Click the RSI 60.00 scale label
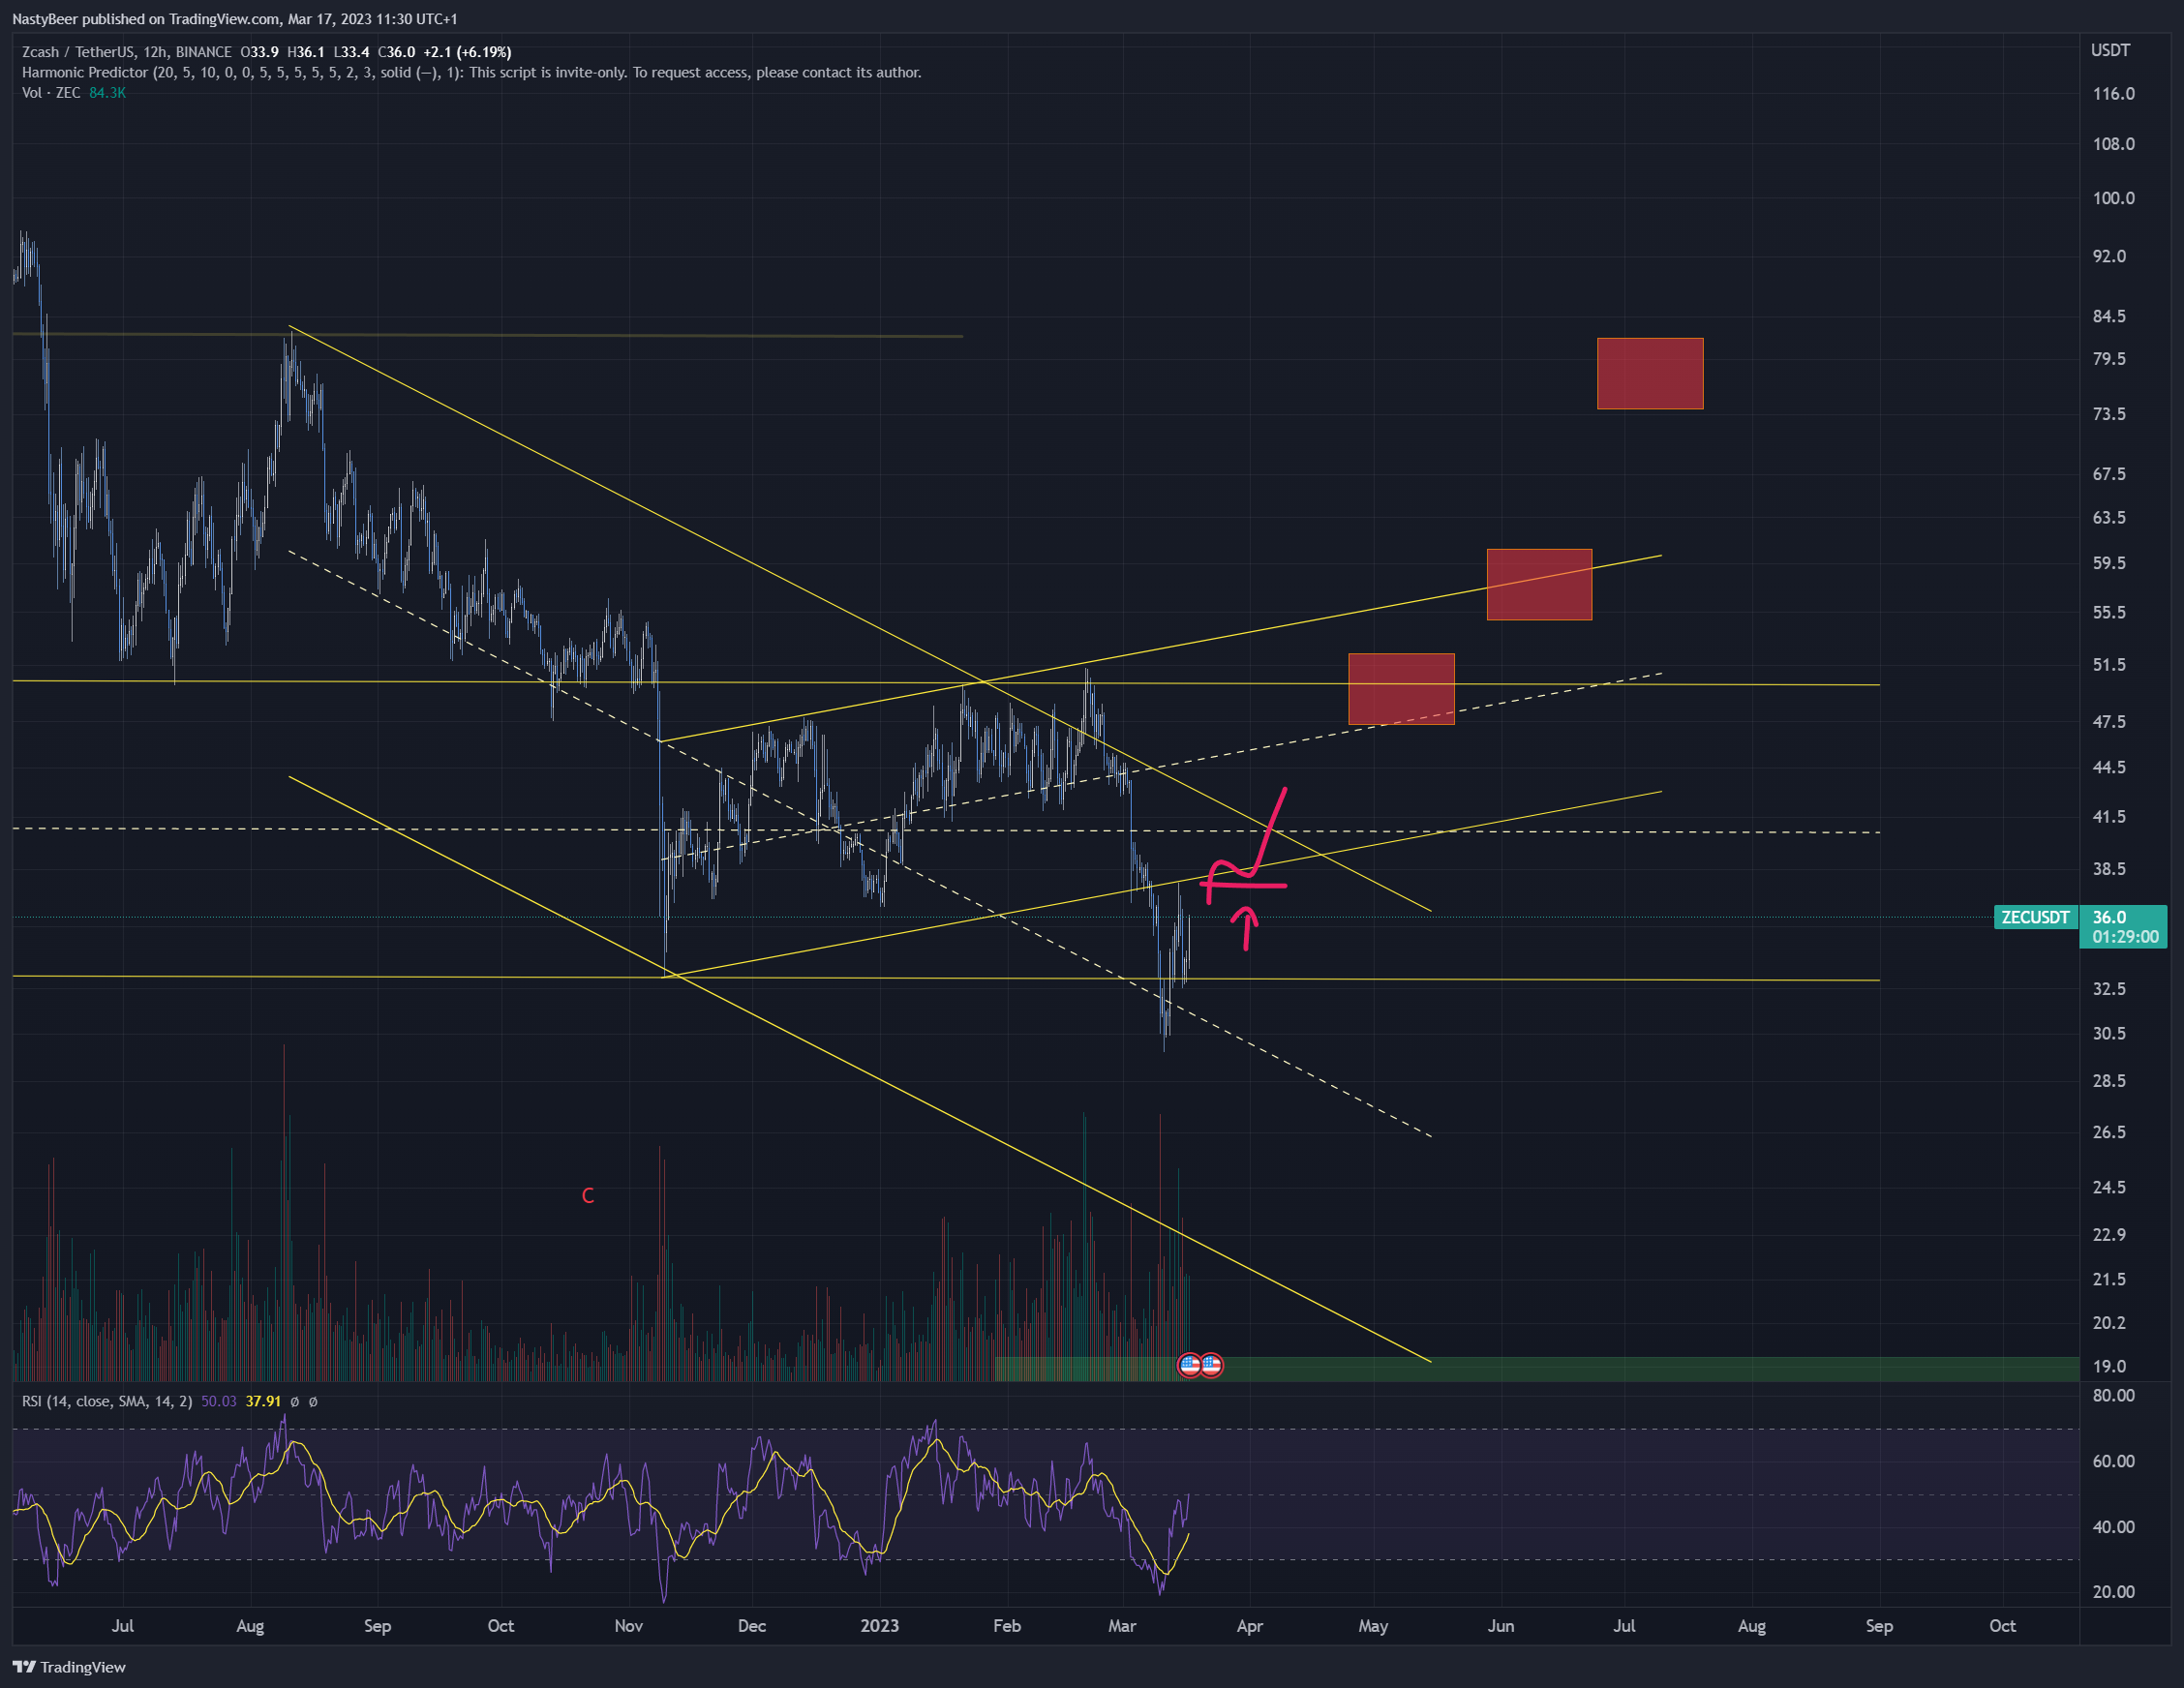The height and width of the screenshot is (1688, 2184). pos(2113,1461)
